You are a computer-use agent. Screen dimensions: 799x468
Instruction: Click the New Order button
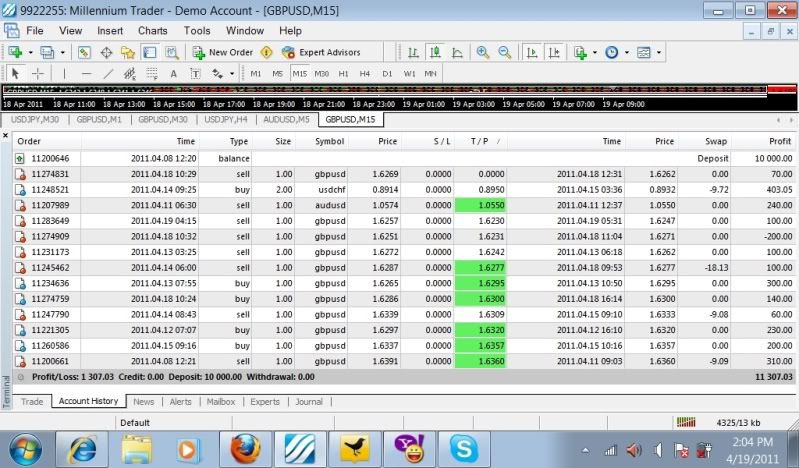click(x=223, y=52)
